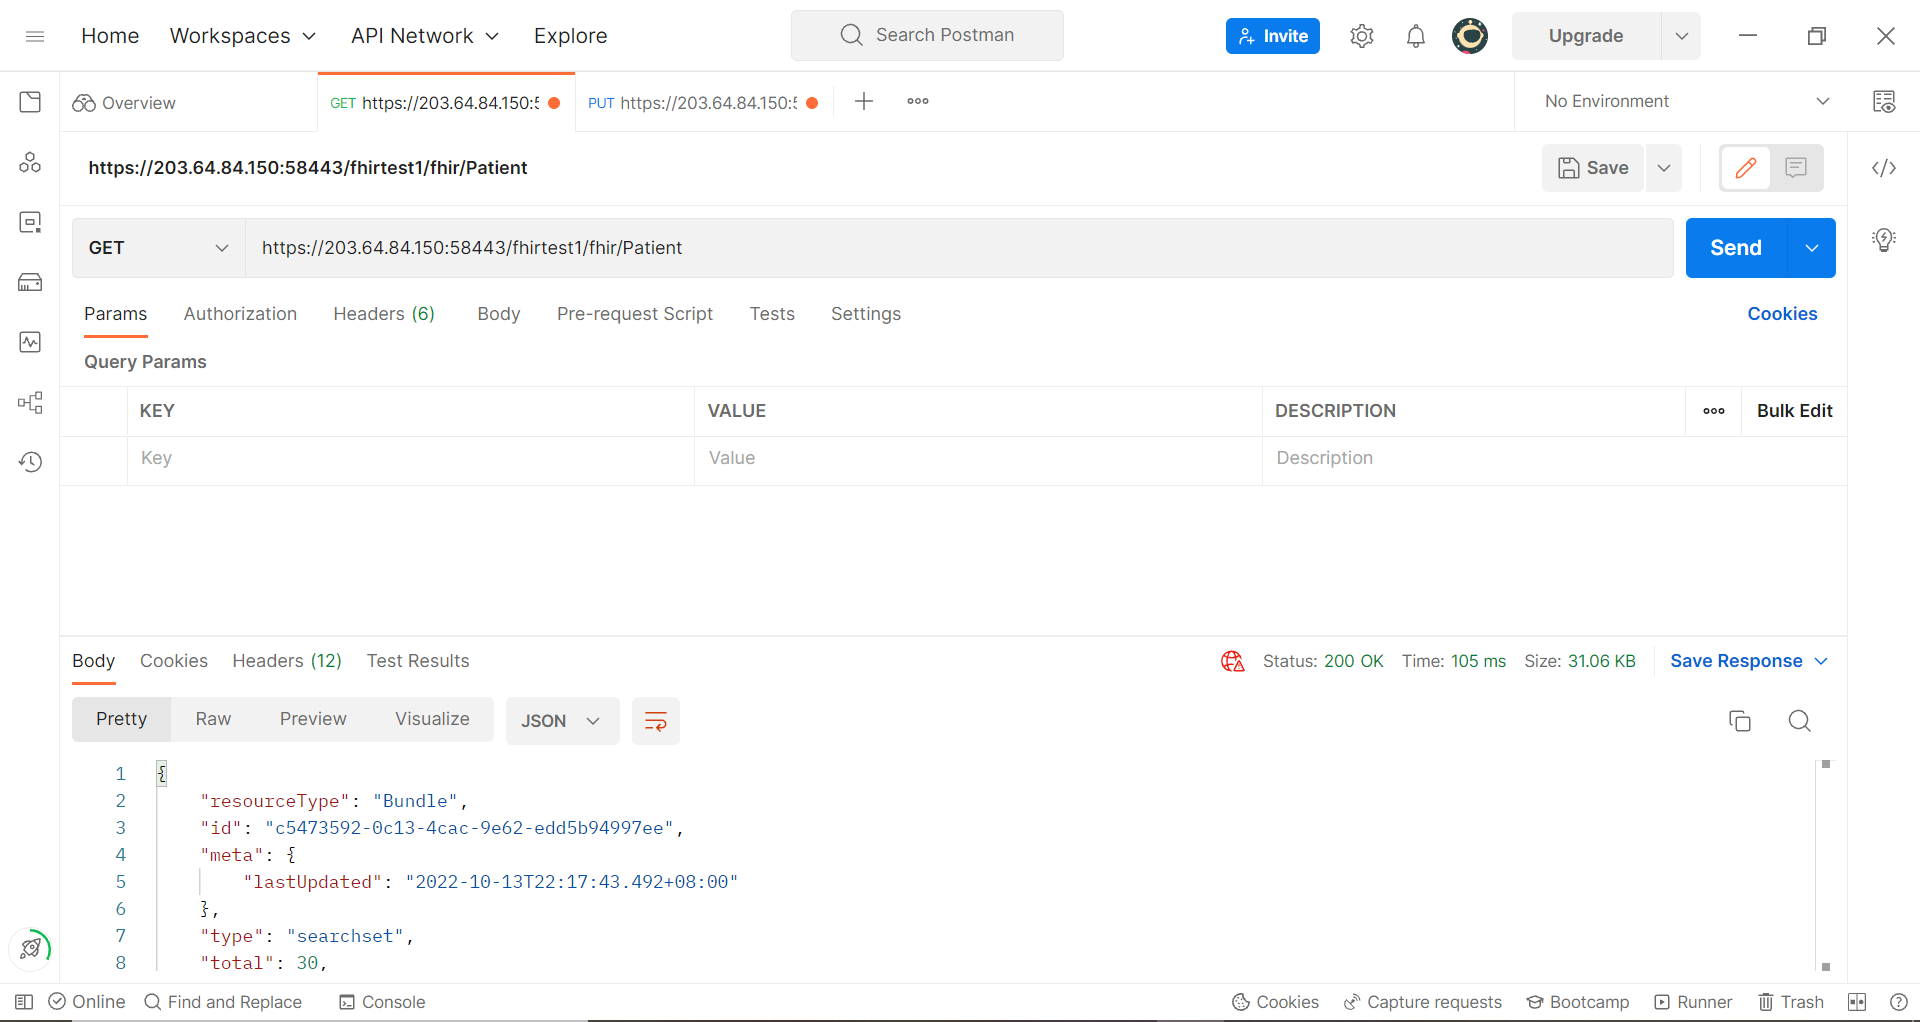Switch response view to Raw
This screenshot has width=1920, height=1022.
click(213, 719)
